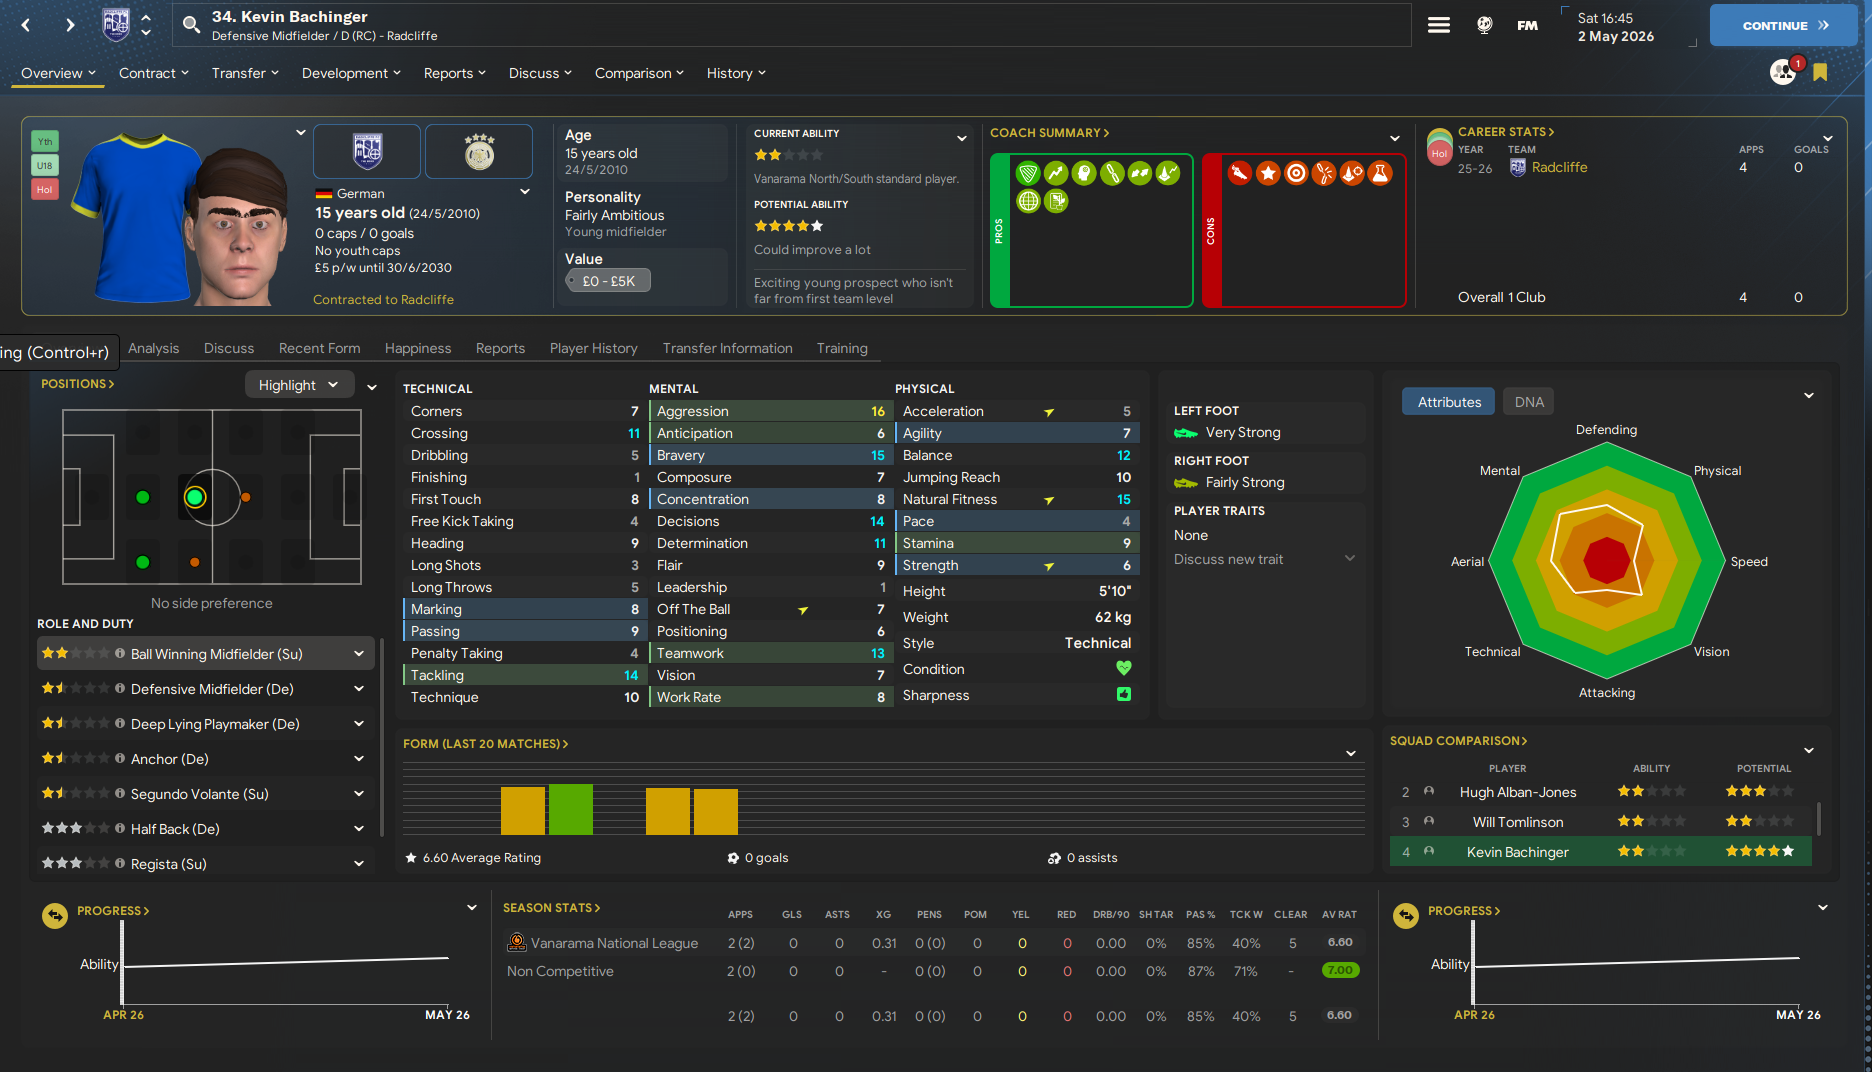The height and width of the screenshot is (1072, 1872).
Task: Expand Regista (Su) role options chevron
Action: coord(359,864)
